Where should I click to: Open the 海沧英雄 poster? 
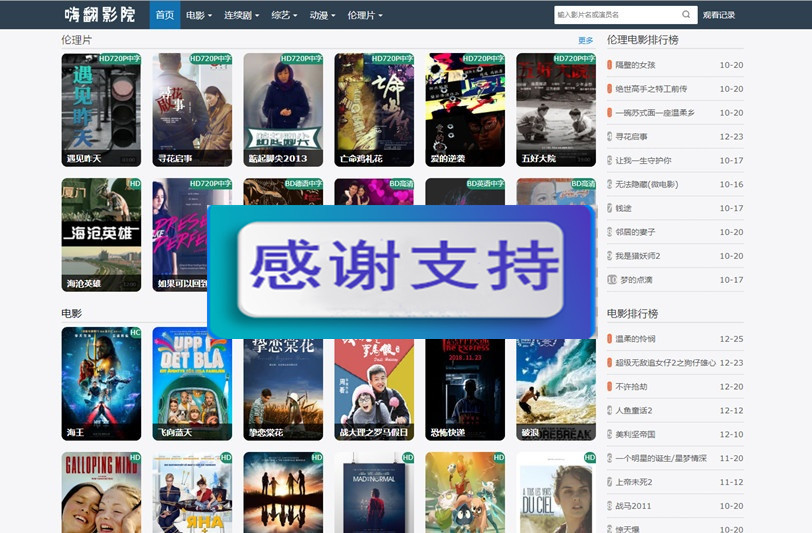(x=101, y=235)
